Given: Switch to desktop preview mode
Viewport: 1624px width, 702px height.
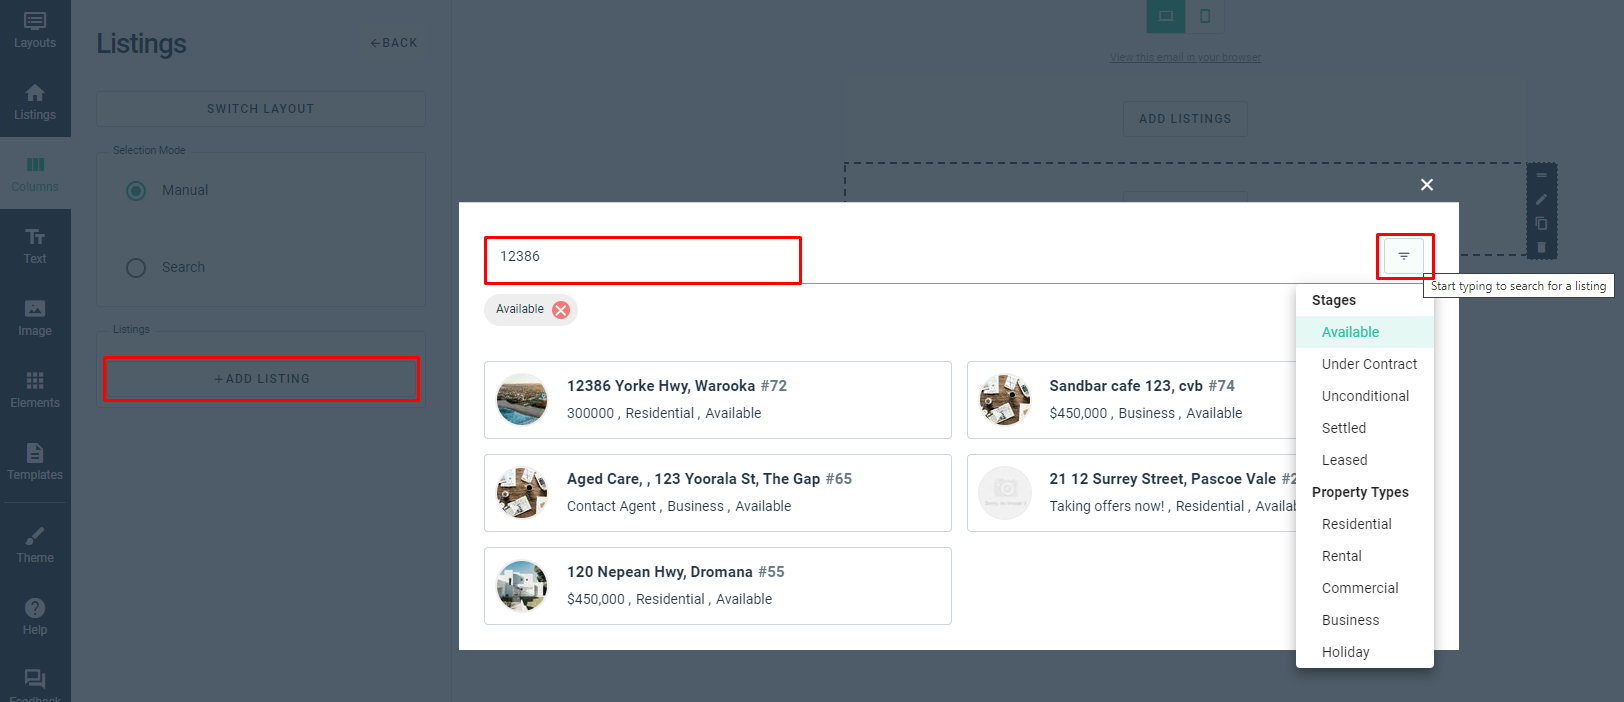Looking at the screenshot, I should click(x=1166, y=16).
